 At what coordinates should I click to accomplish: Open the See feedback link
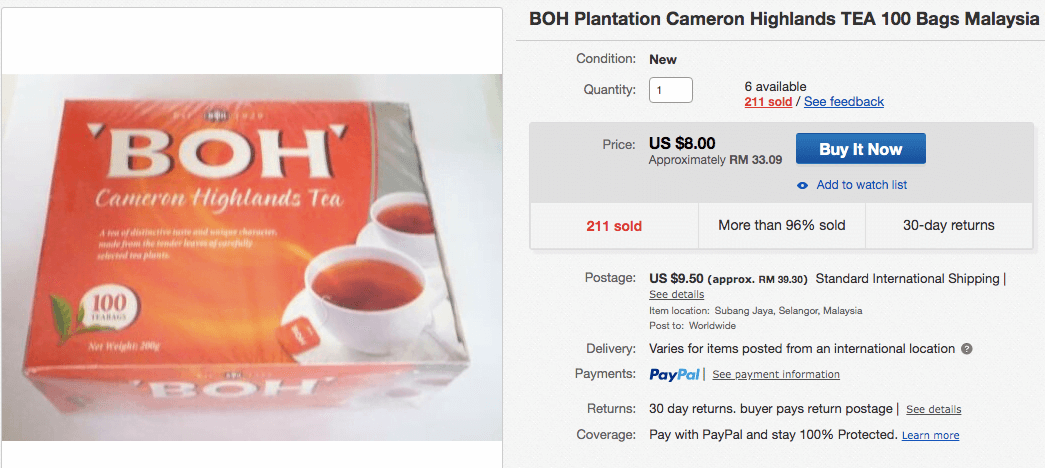point(844,102)
